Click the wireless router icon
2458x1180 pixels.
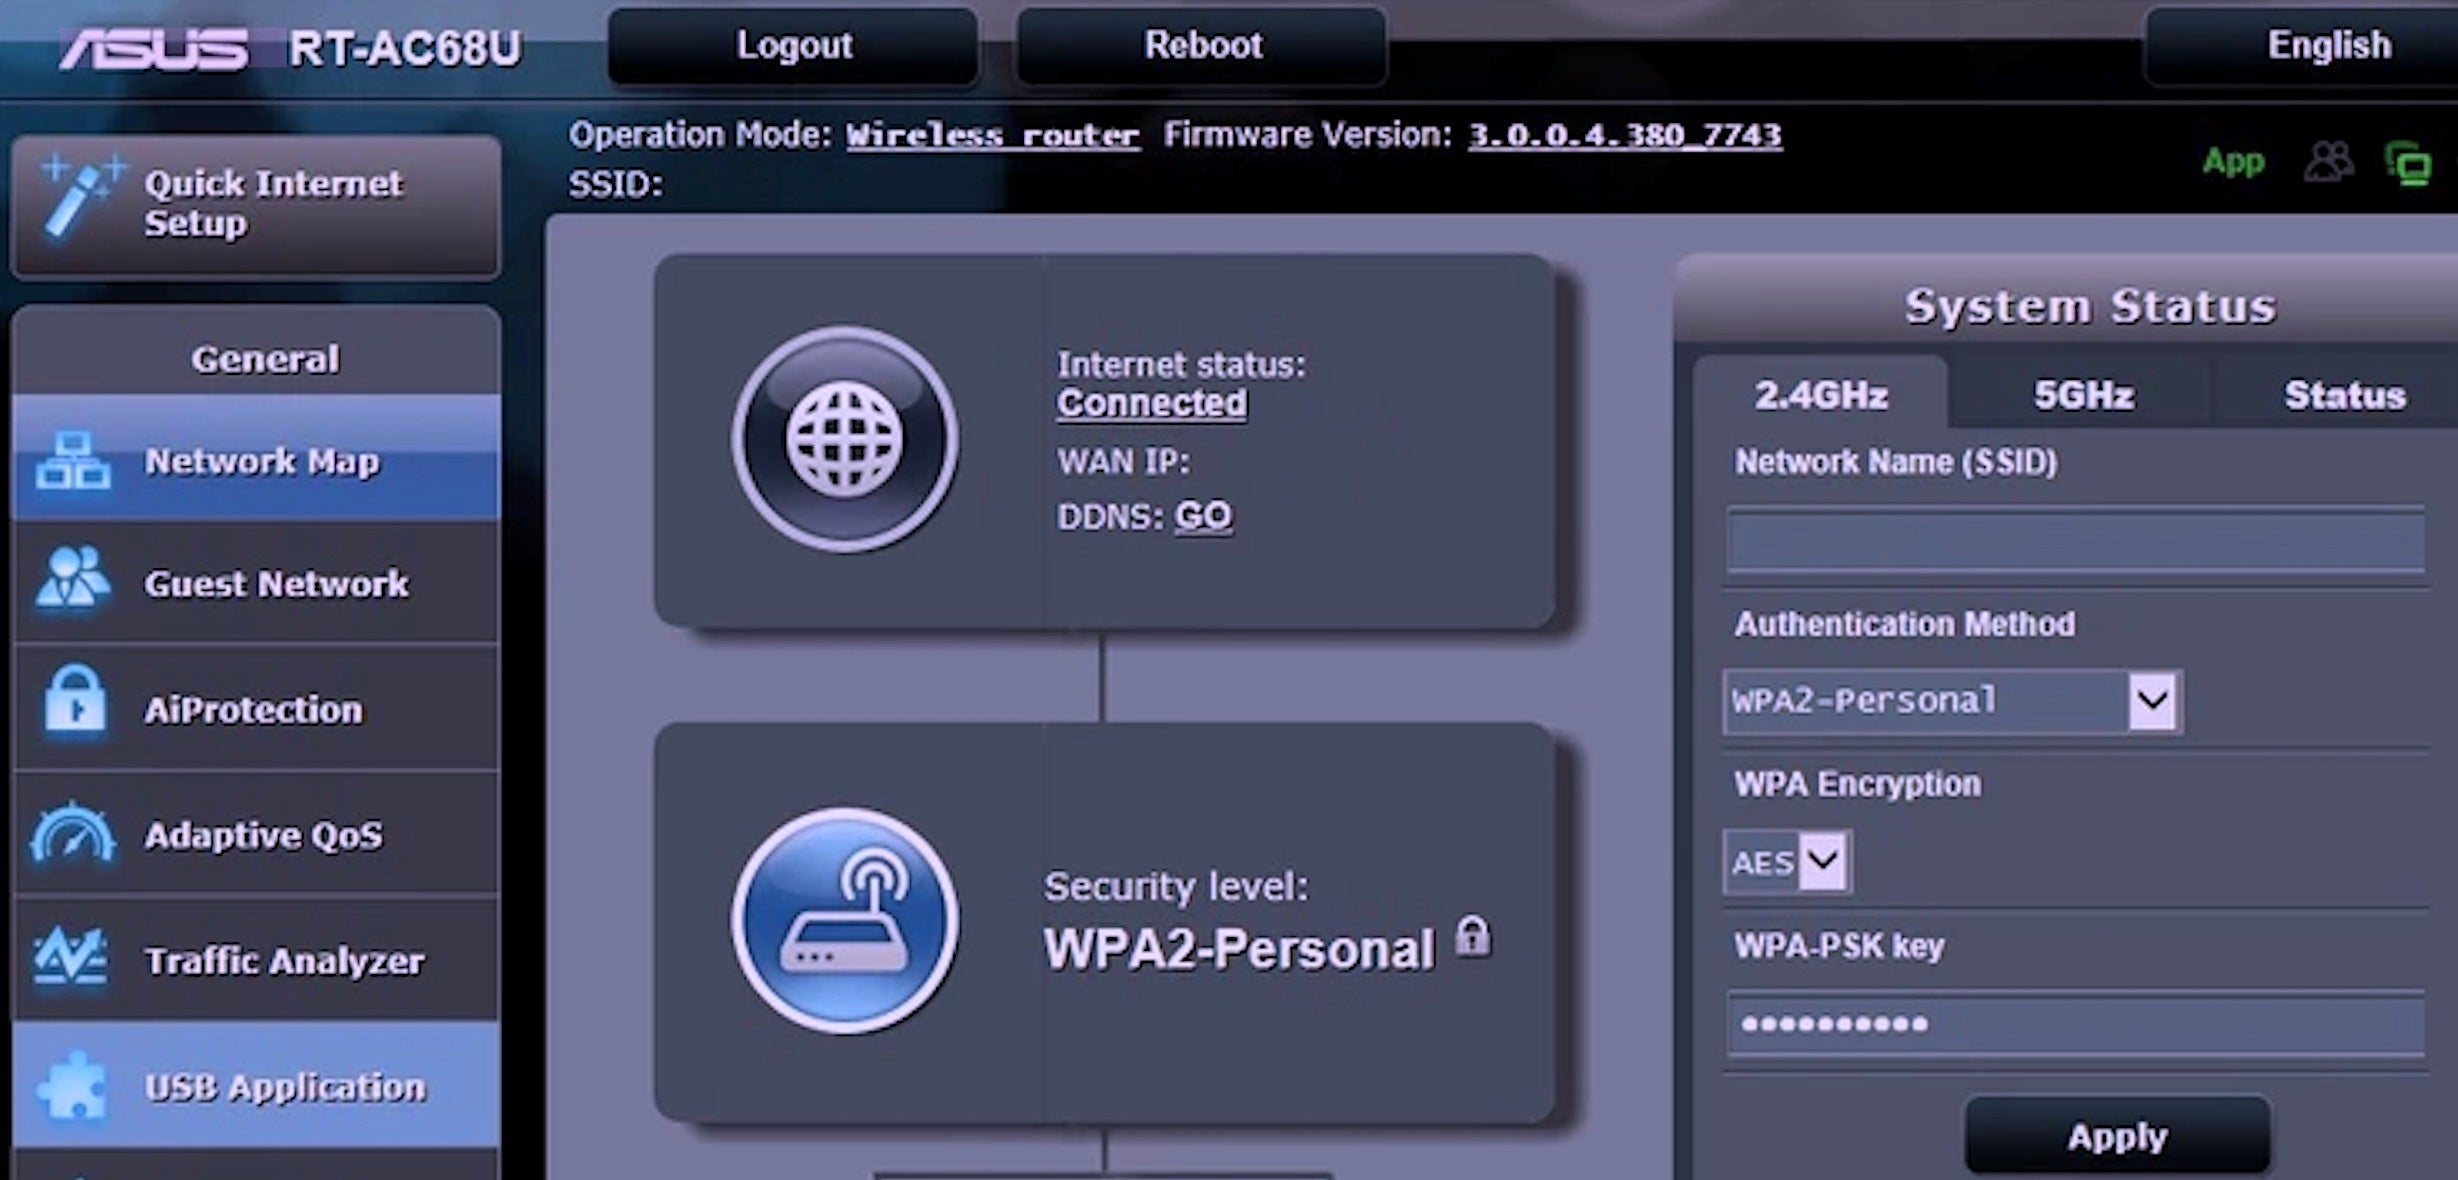point(845,921)
